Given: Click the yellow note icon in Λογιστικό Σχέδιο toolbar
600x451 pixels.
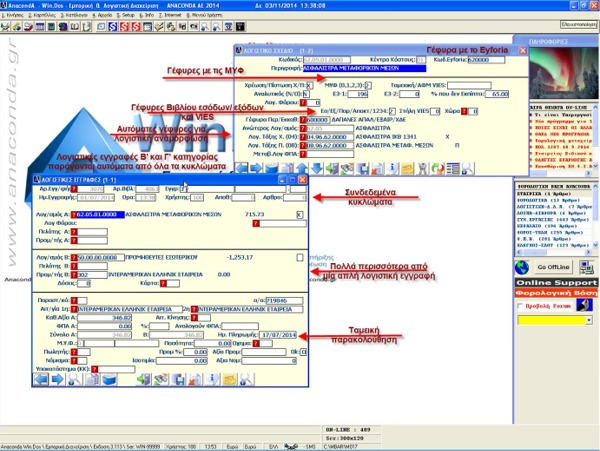Looking at the screenshot, I should tap(407, 168).
